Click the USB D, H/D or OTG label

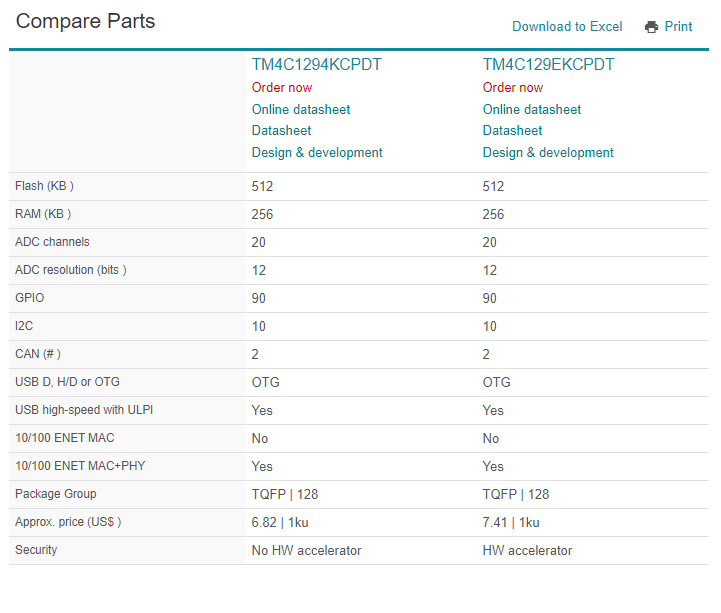(67, 382)
